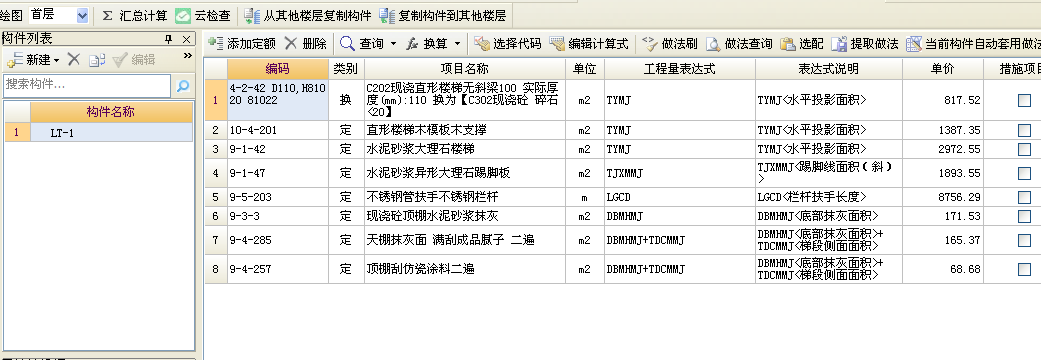Run the 云检查 cloud check
Screen dimensions: 1041x360
point(202,15)
